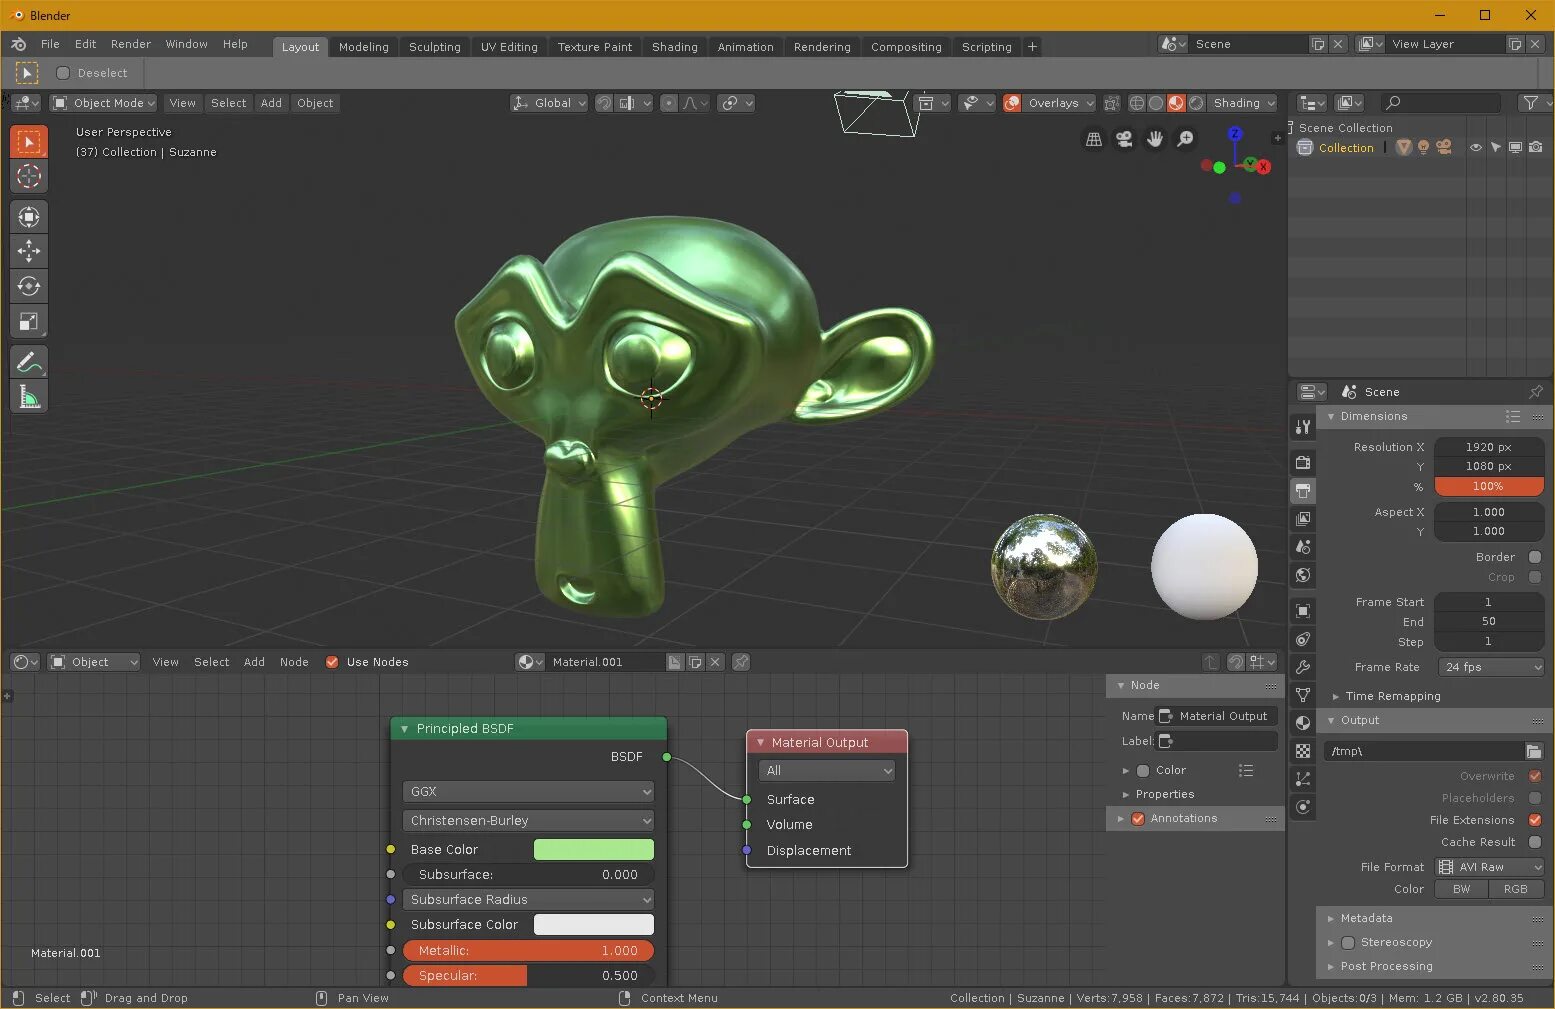1555x1009 pixels.
Task: Enable the Cache Result checkbox
Action: pyautogui.click(x=1535, y=842)
